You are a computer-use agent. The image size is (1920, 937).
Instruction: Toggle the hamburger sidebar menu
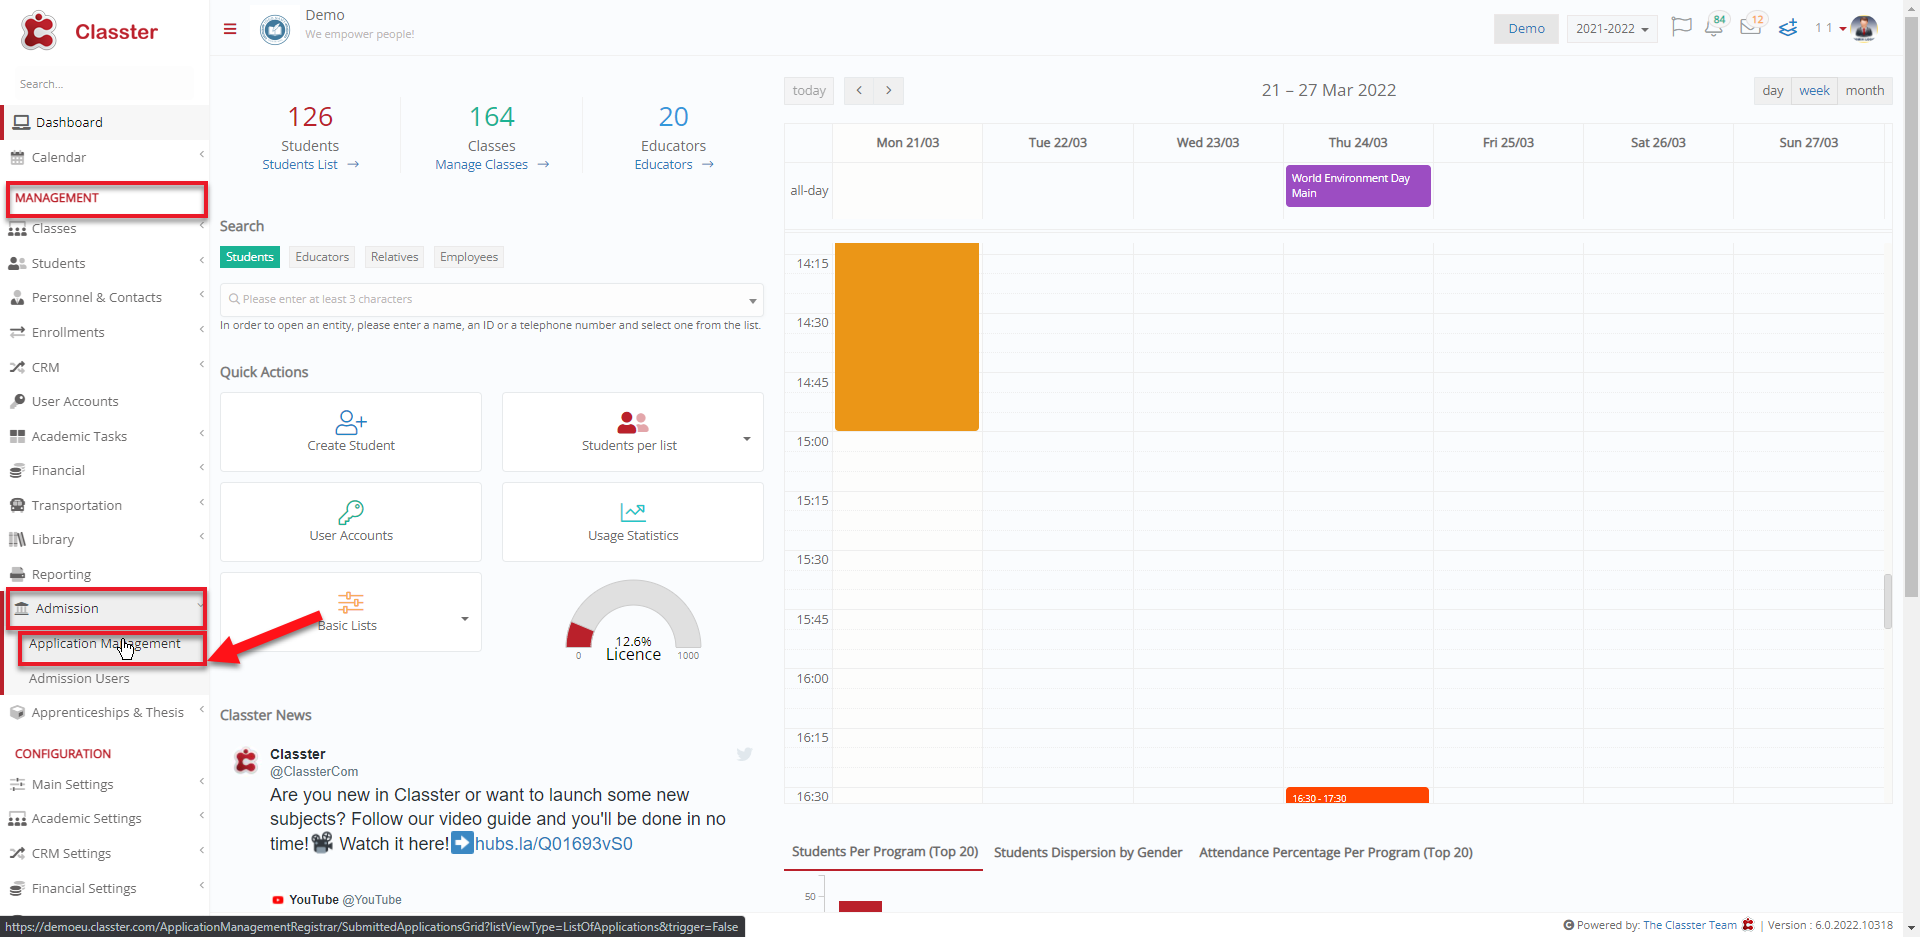[x=230, y=29]
